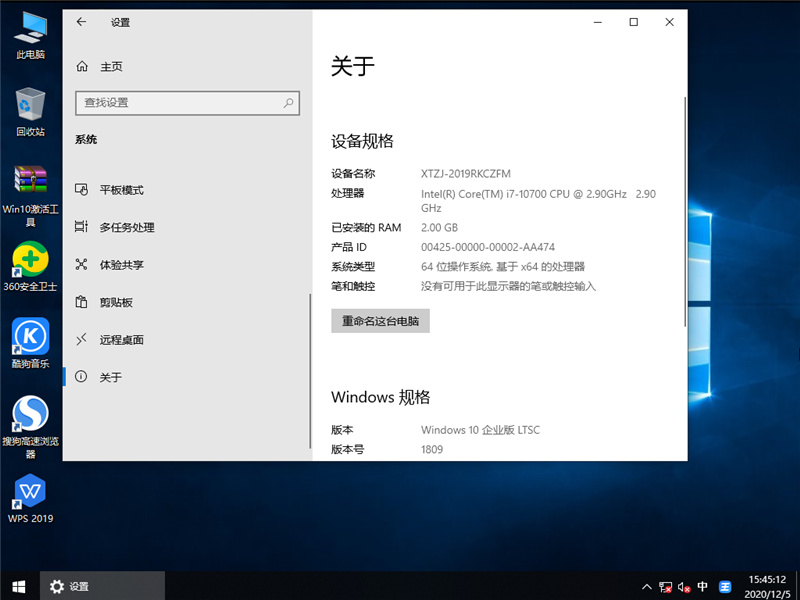Close the Settings window

[x=669, y=22]
